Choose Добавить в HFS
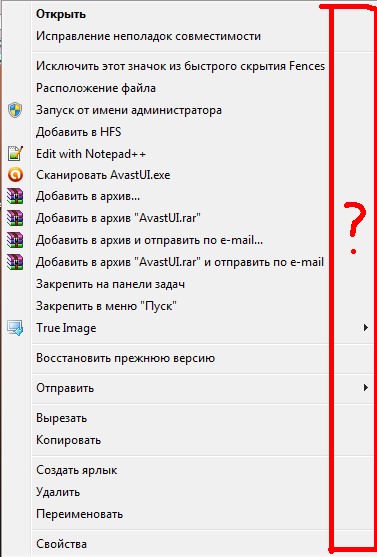377x557 pixels. [201, 132]
